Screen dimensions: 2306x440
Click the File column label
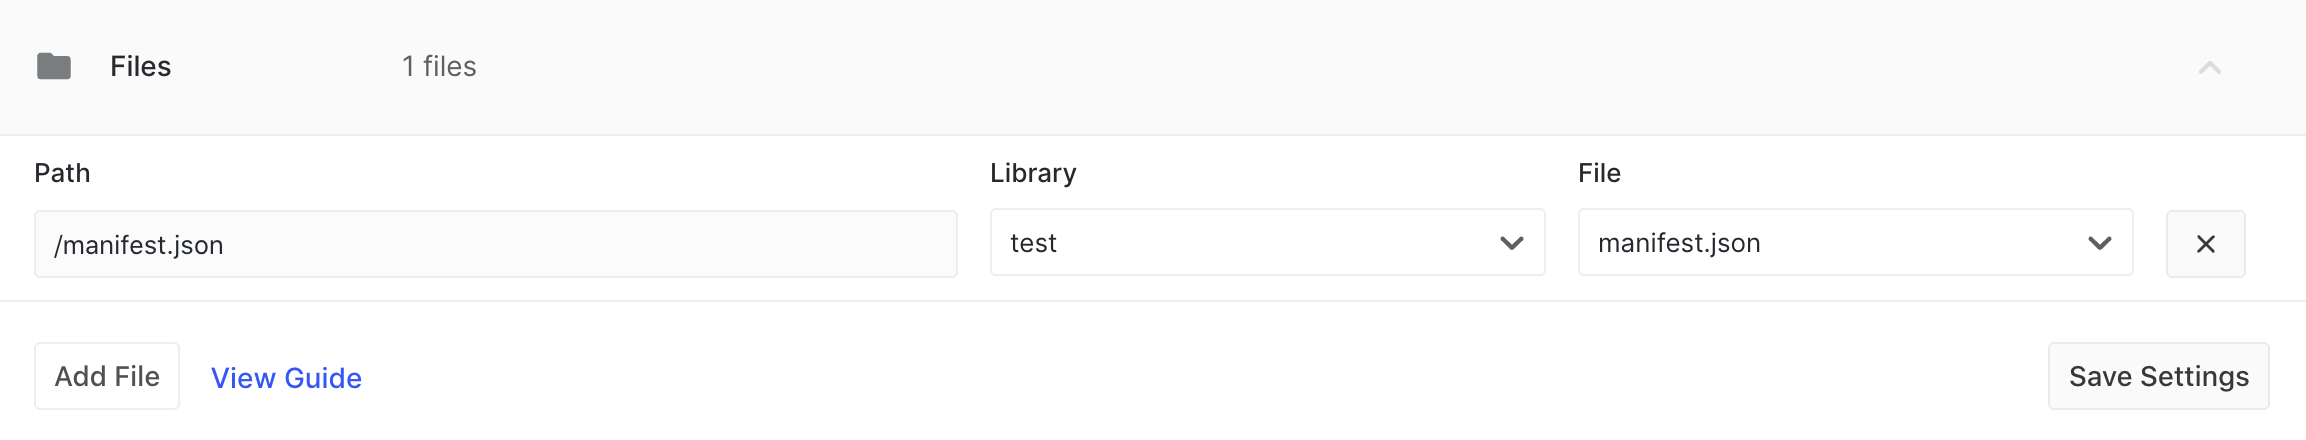(x=1599, y=173)
